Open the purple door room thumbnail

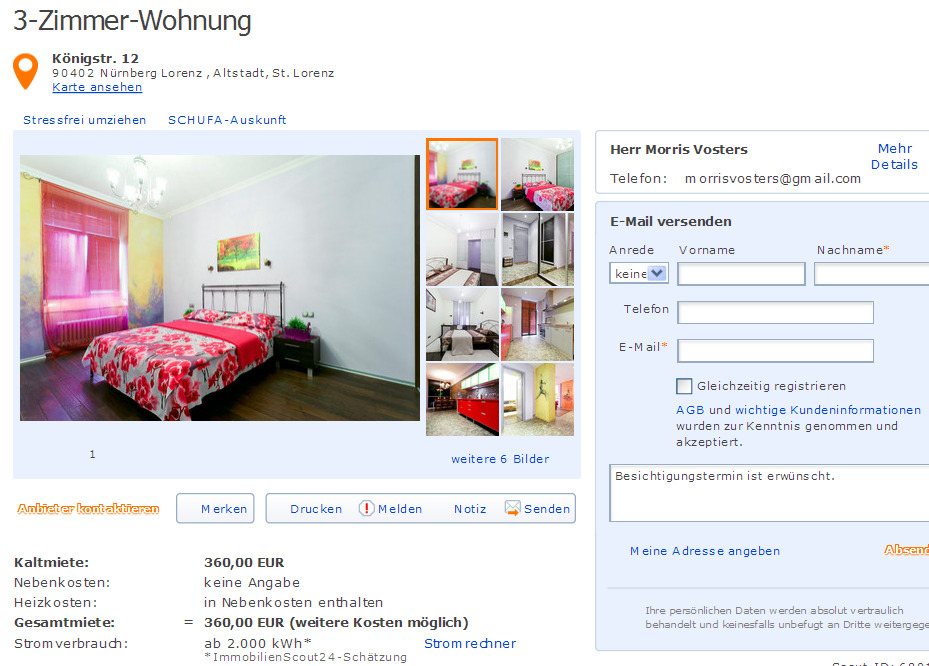[x=462, y=249]
